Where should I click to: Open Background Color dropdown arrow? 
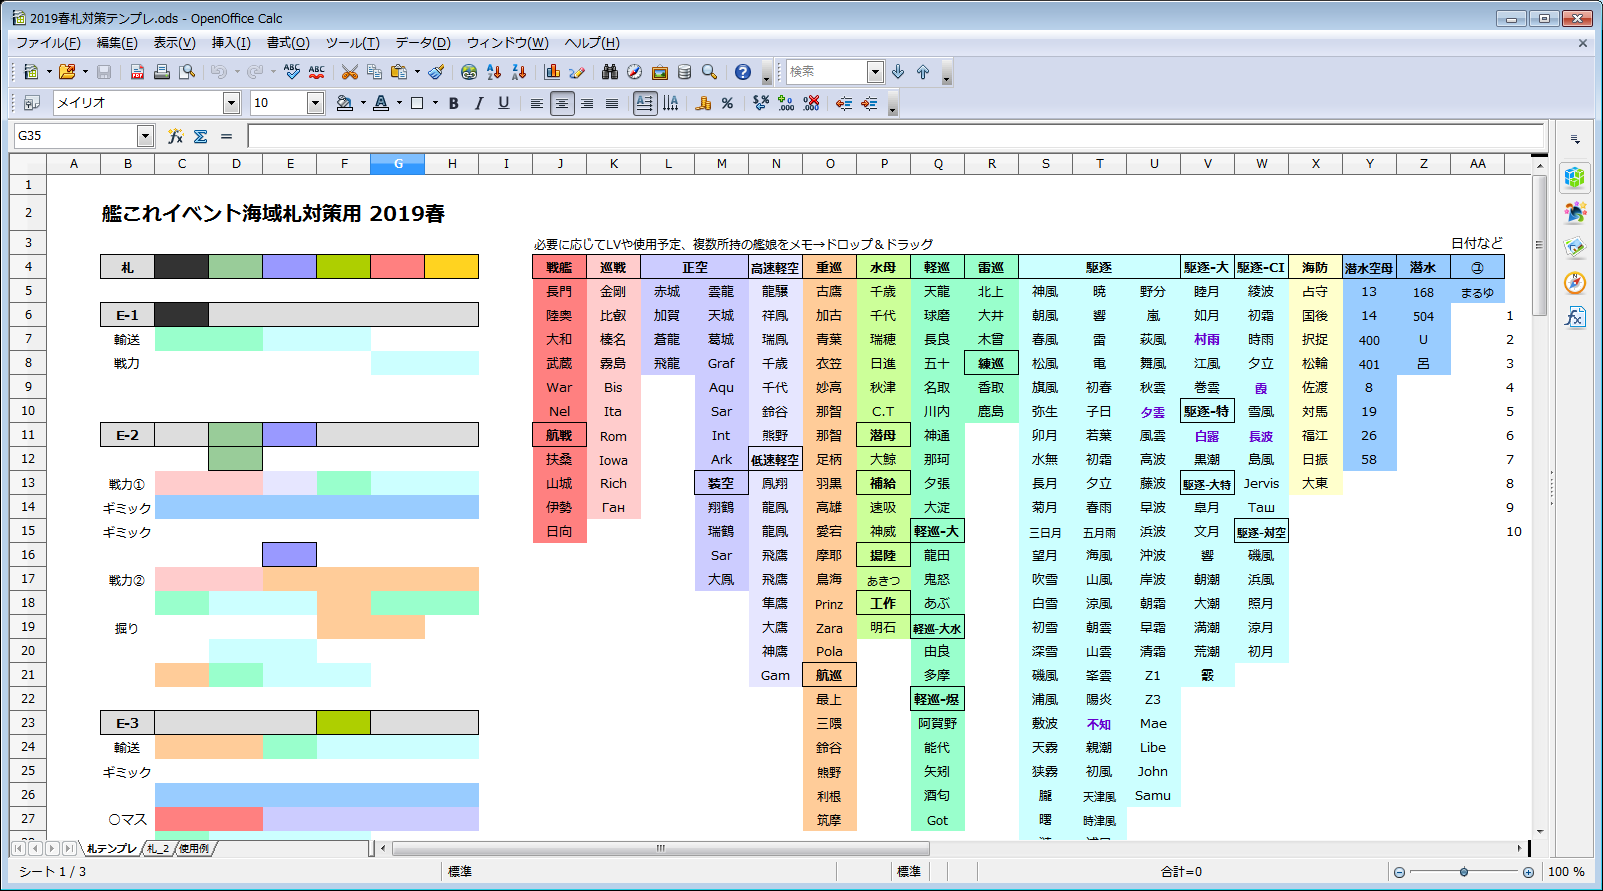(x=363, y=103)
